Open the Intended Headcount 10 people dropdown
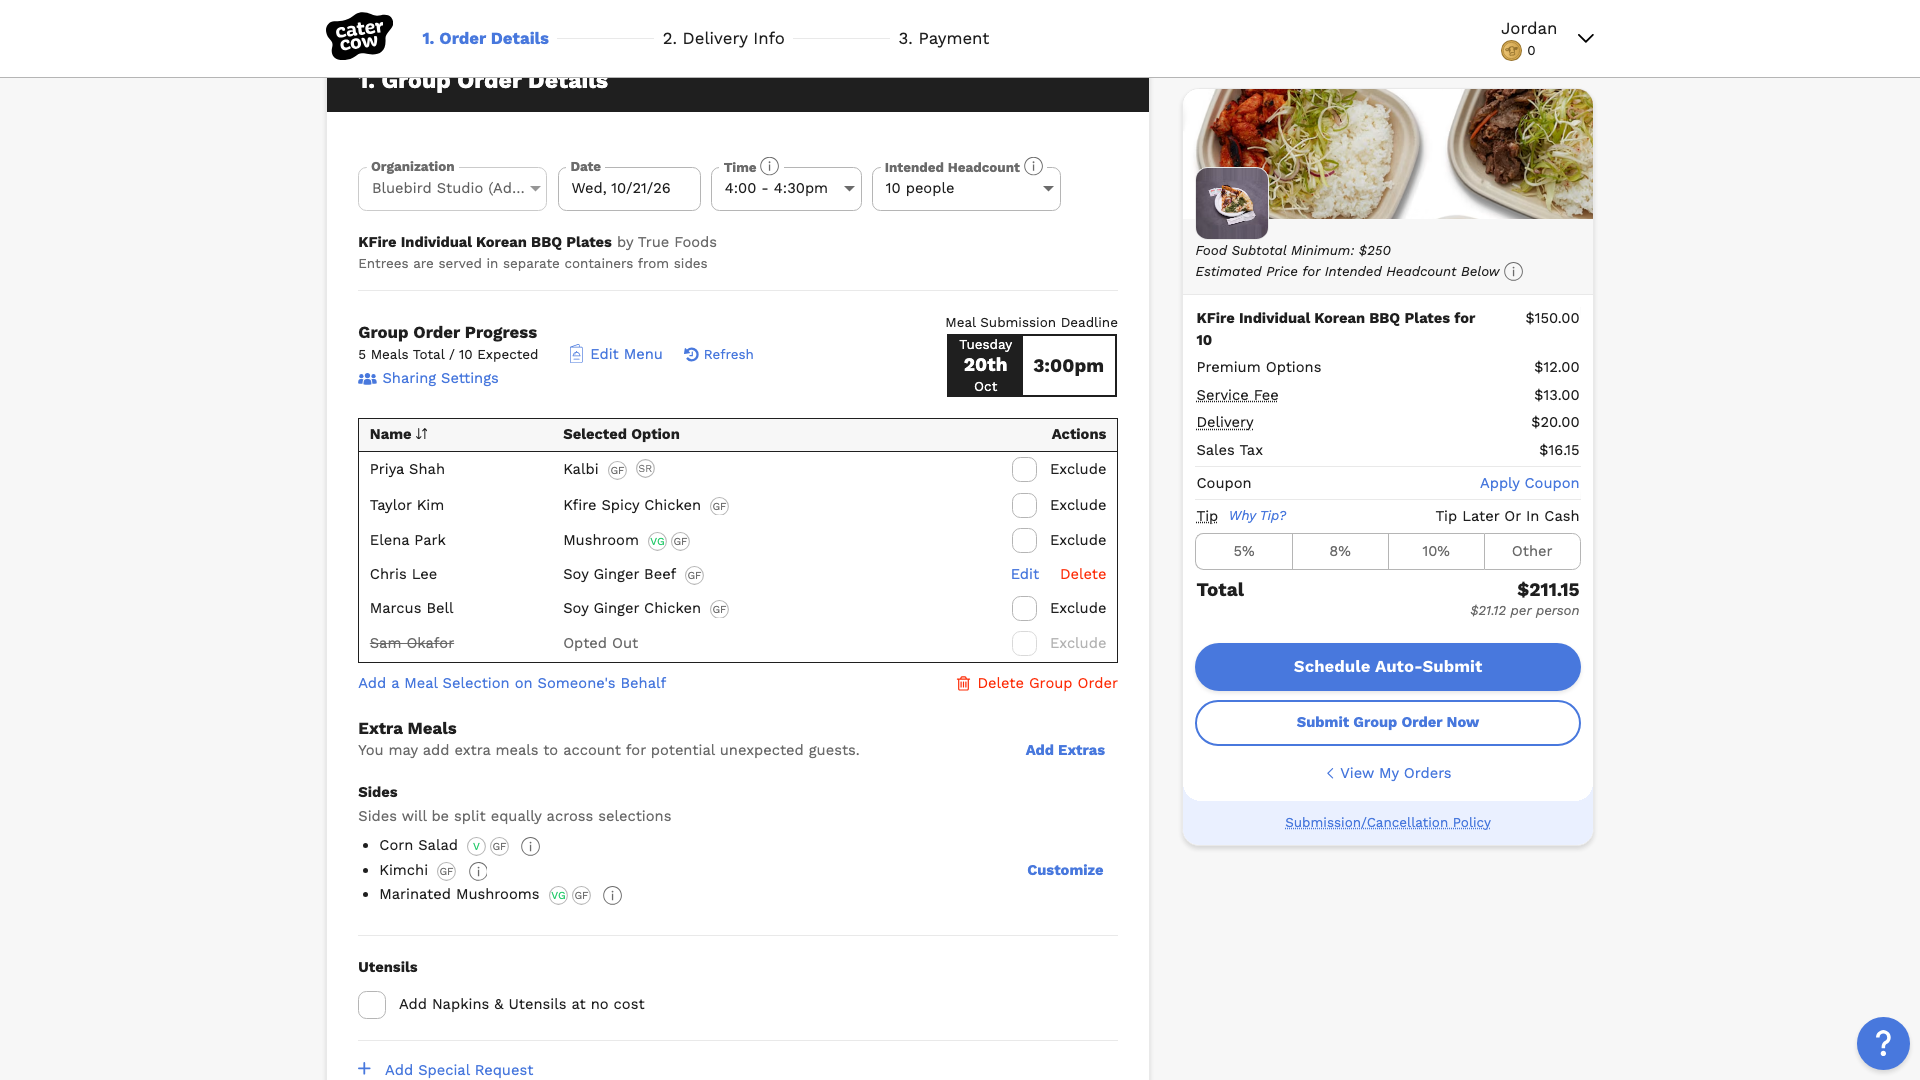Screen dimensions: 1920x1080 coord(966,189)
